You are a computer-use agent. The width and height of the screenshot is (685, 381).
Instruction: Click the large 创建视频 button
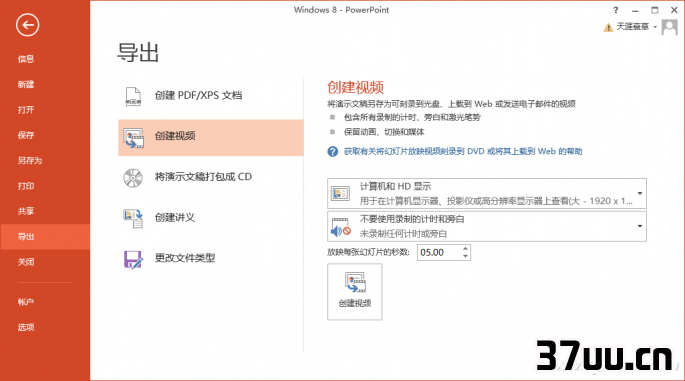[355, 291]
